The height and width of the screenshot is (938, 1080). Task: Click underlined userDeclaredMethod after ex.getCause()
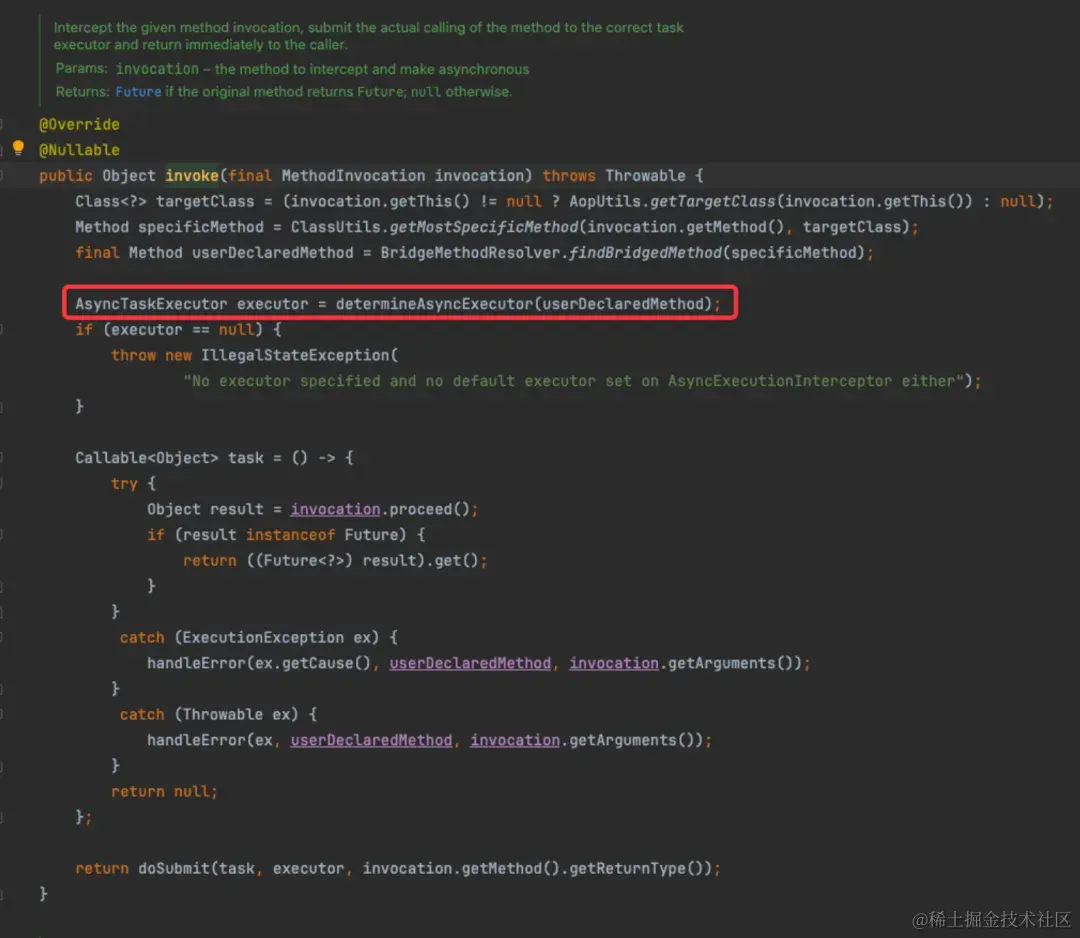pyautogui.click(x=470, y=663)
